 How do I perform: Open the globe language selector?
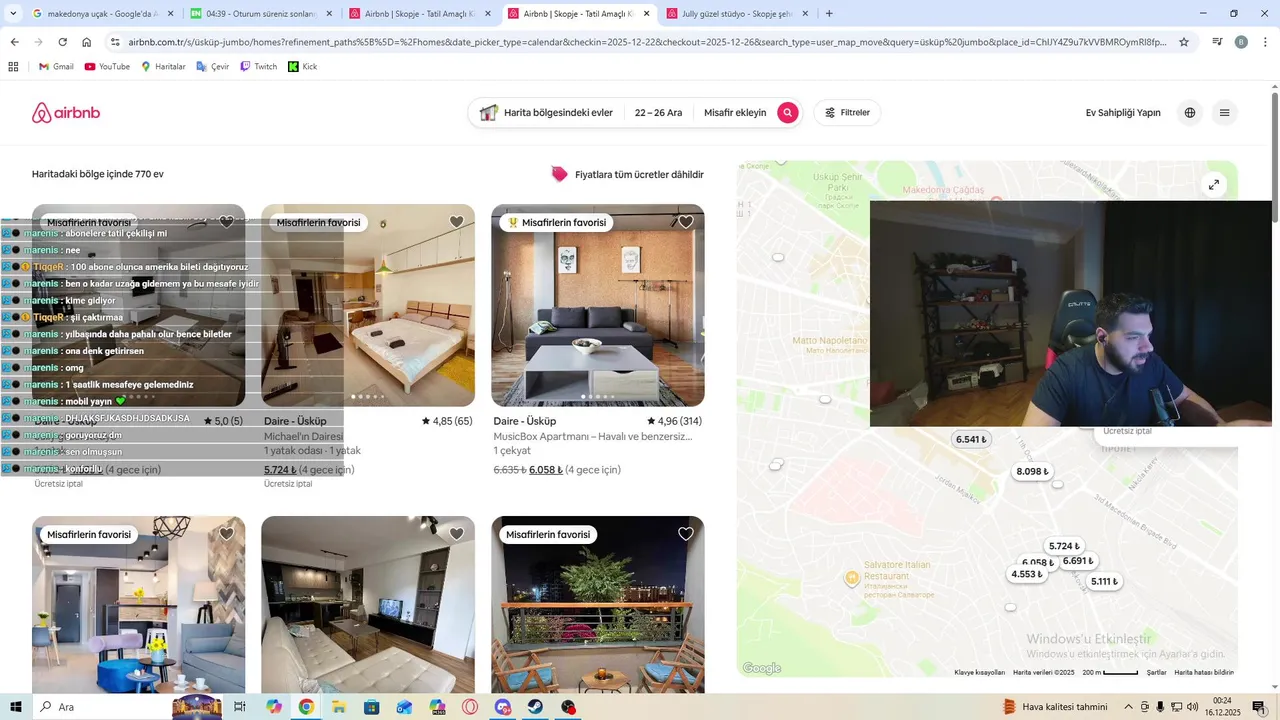tap(1190, 113)
